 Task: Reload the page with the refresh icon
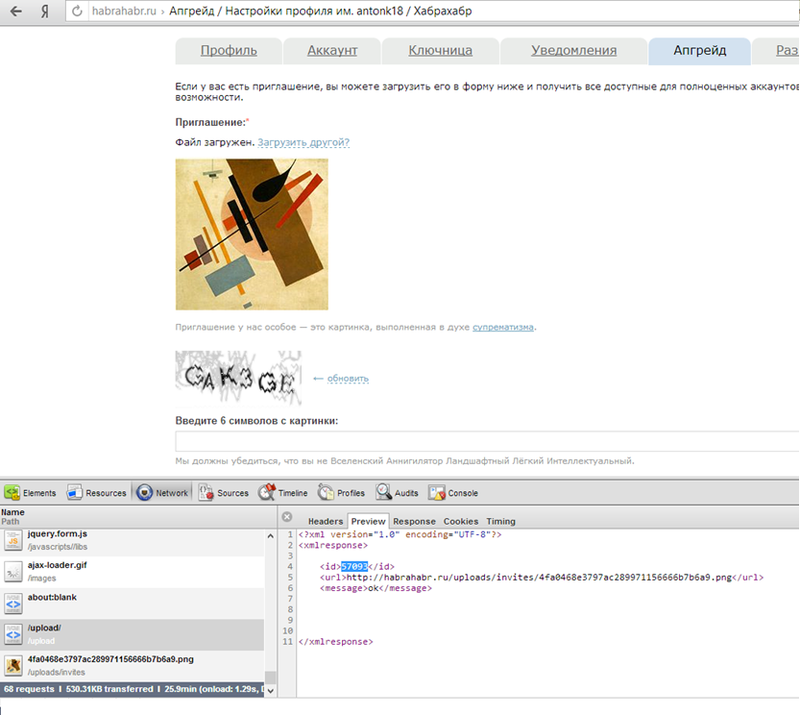point(77,11)
